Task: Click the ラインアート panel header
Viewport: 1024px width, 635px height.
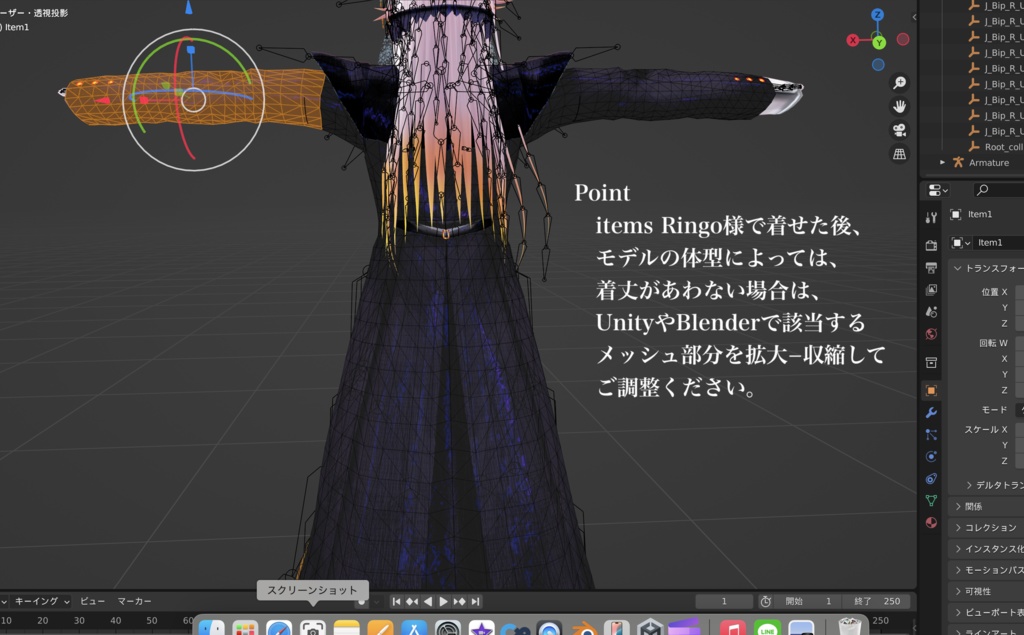Action: click(987, 631)
